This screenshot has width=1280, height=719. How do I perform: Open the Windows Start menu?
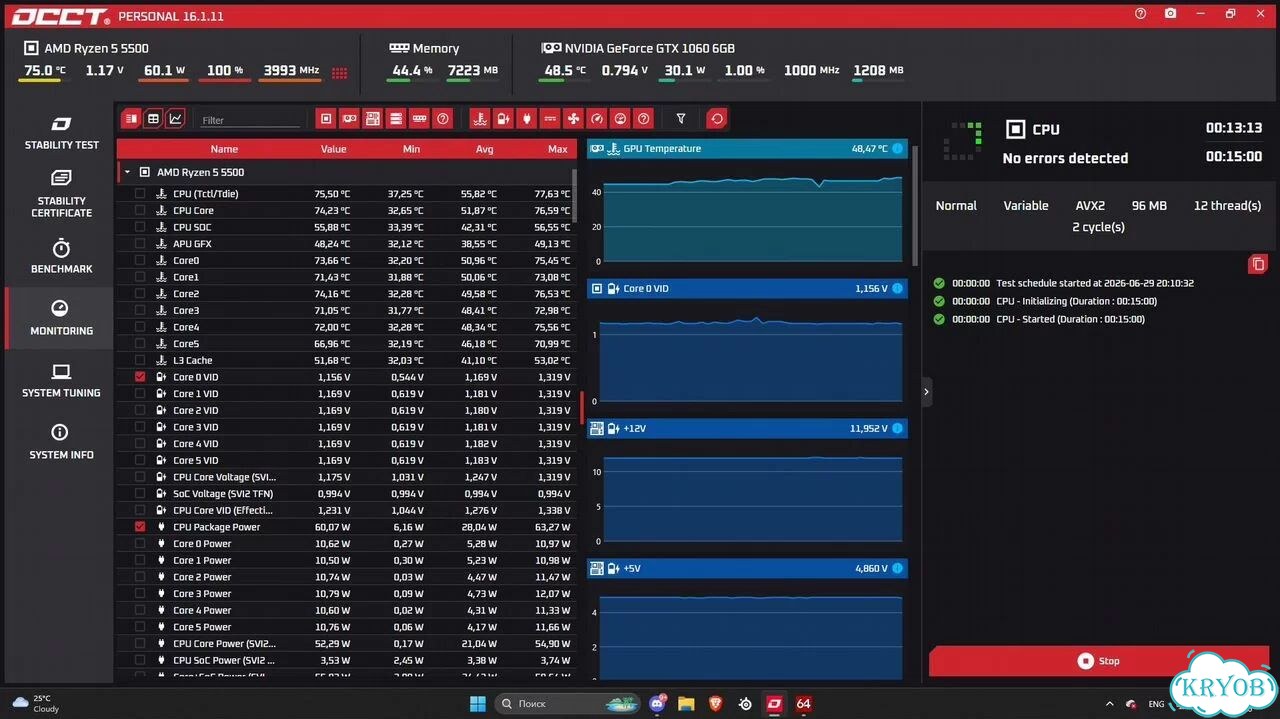click(477, 704)
